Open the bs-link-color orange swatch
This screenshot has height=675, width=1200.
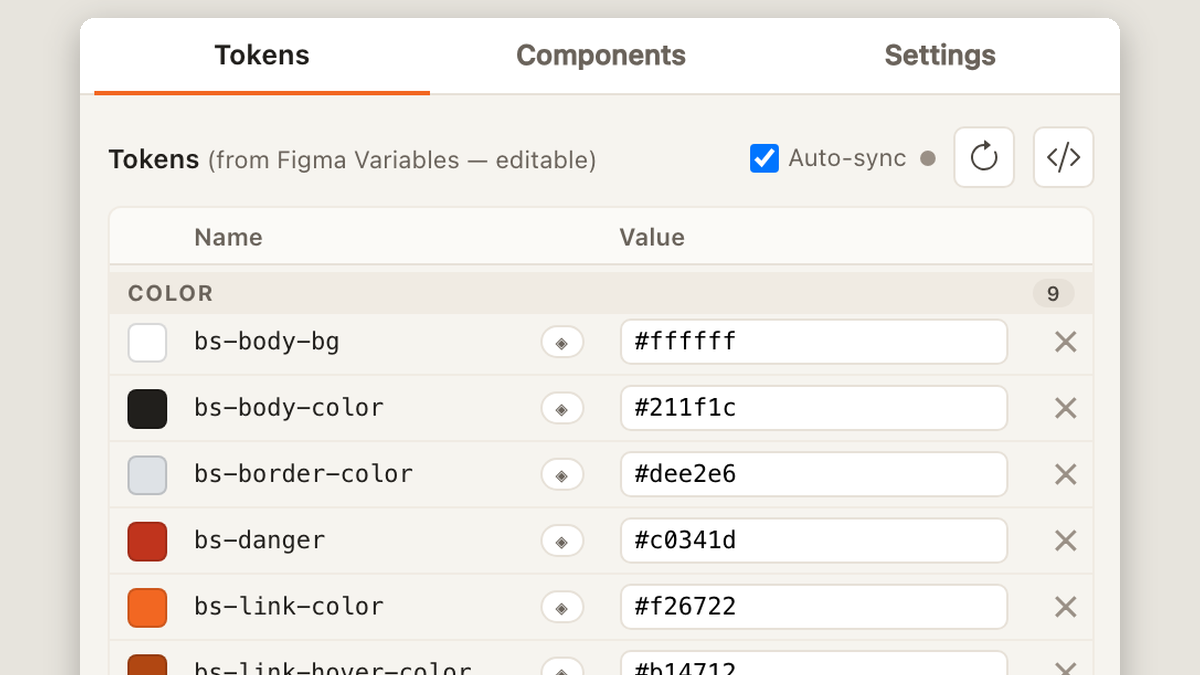coord(147,607)
